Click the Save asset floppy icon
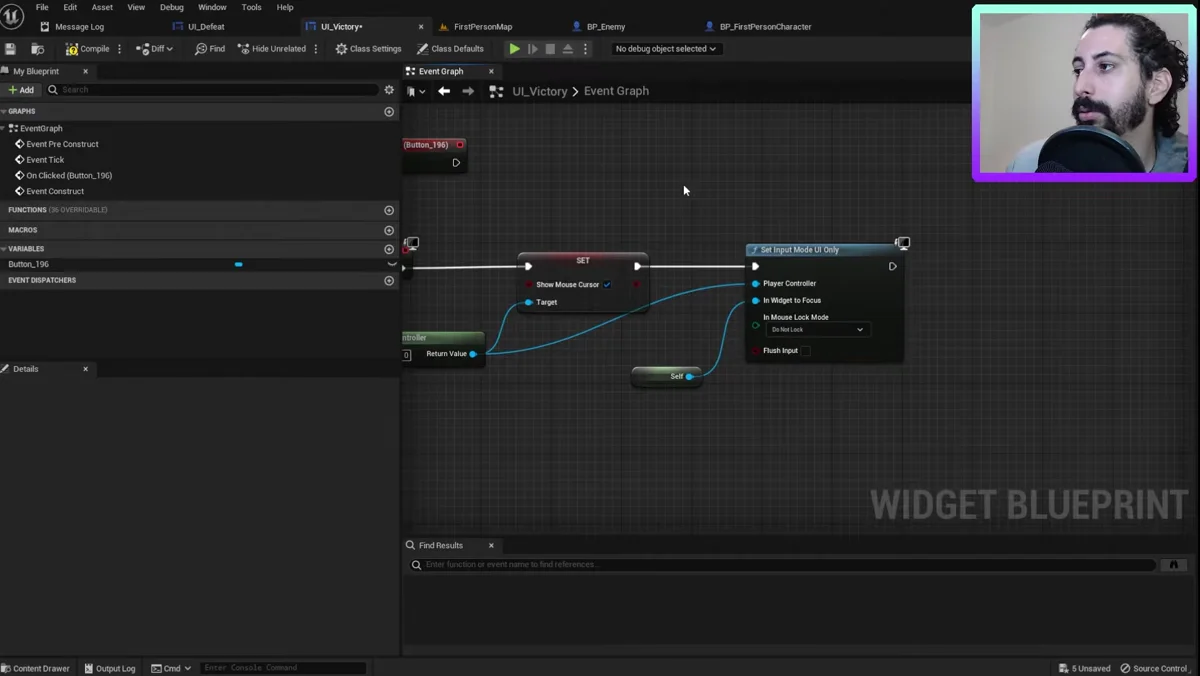Image resolution: width=1200 pixels, height=676 pixels. click(x=10, y=49)
